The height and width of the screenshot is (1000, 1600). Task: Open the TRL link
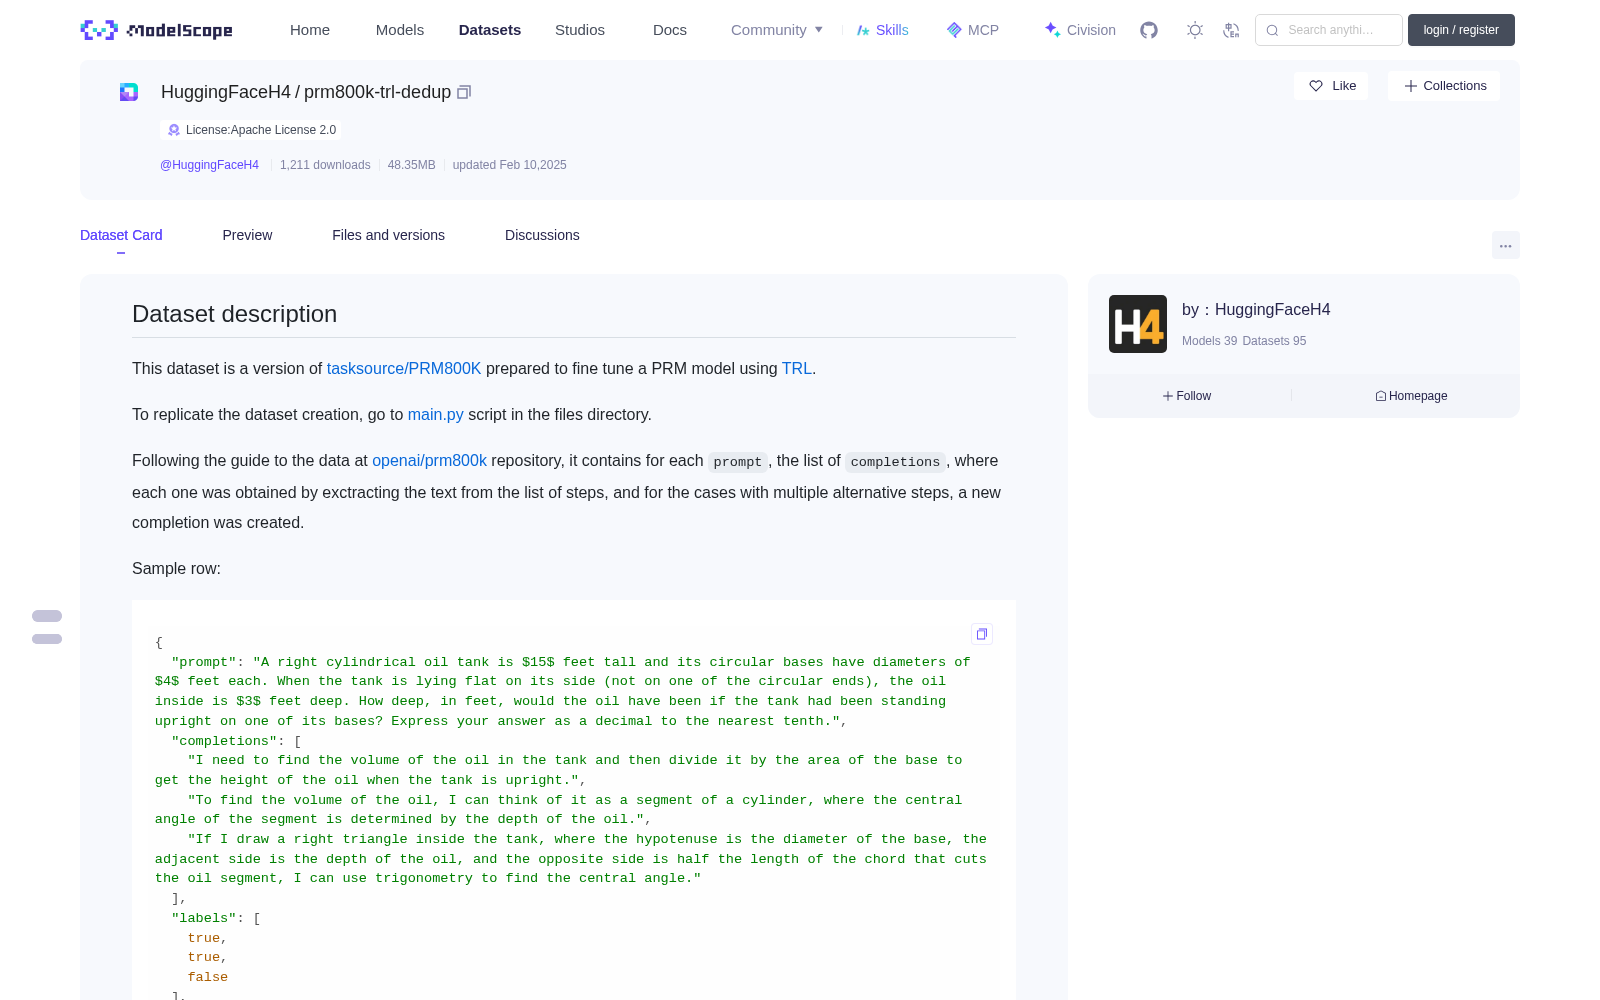click(x=797, y=368)
